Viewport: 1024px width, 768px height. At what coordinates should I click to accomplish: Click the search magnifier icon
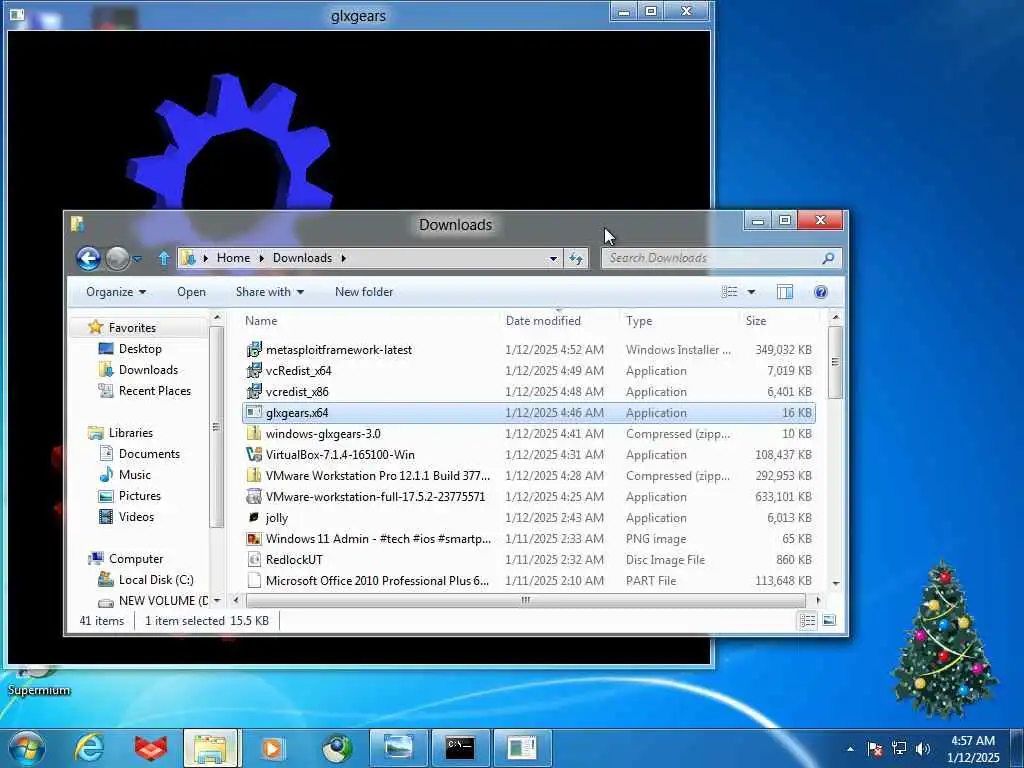[828, 258]
